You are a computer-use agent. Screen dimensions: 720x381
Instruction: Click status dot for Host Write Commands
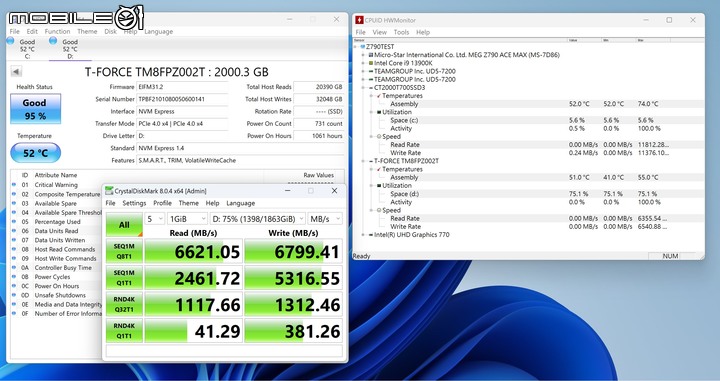pyautogui.click(x=14, y=258)
